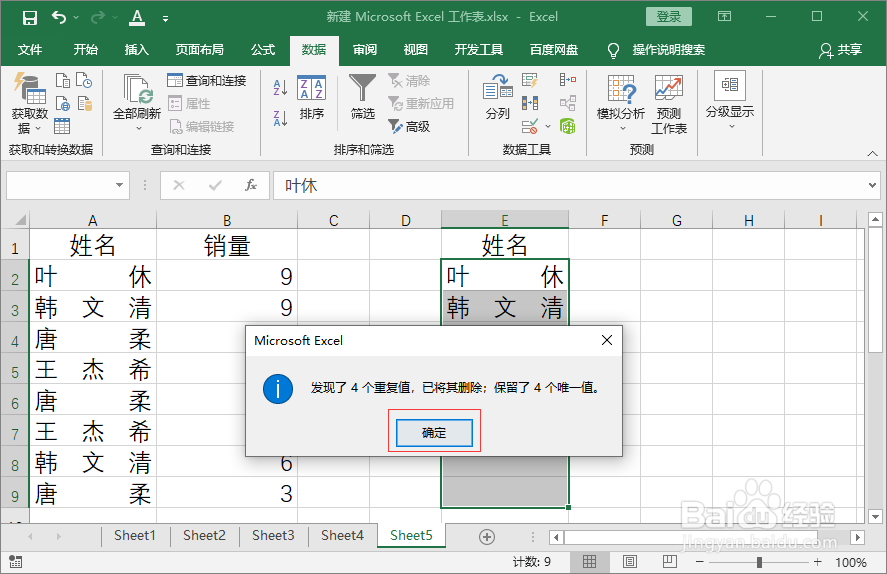Image resolution: width=887 pixels, height=574 pixels.
Task: Click the 获取数据 icon
Action: tap(29, 89)
